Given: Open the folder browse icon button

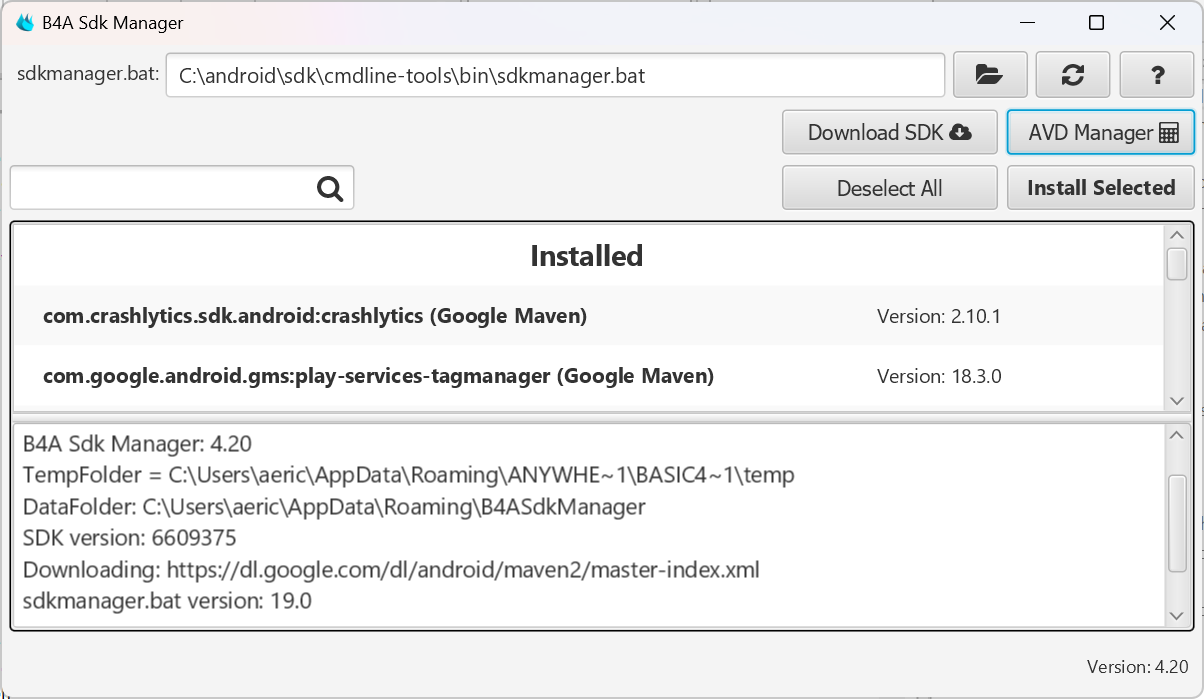Looking at the screenshot, I should click(990, 75).
